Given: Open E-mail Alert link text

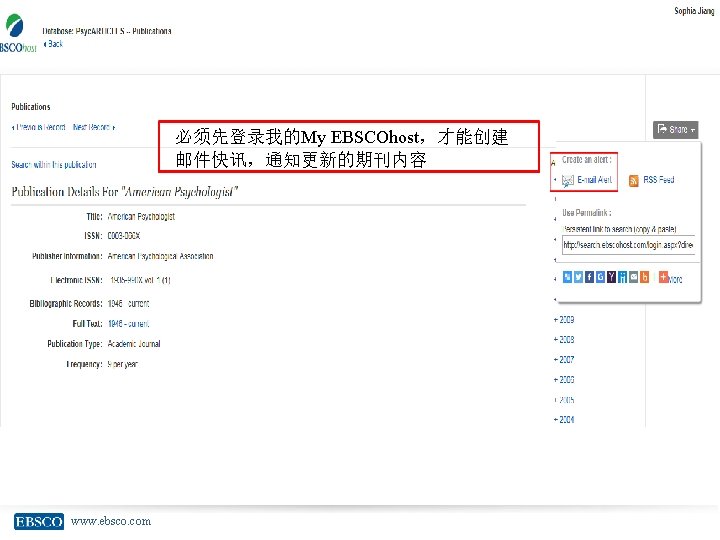Looking at the screenshot, I should [x=595, y=180].
